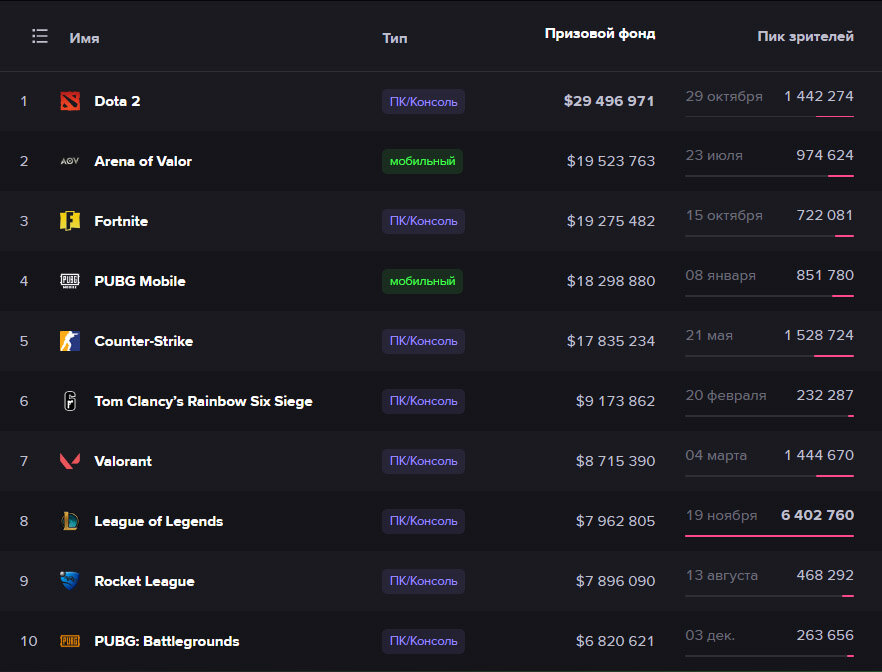Click the Dota 2 game logo icon
This screenshot has height=672, width=882.
tap(69, 101)
